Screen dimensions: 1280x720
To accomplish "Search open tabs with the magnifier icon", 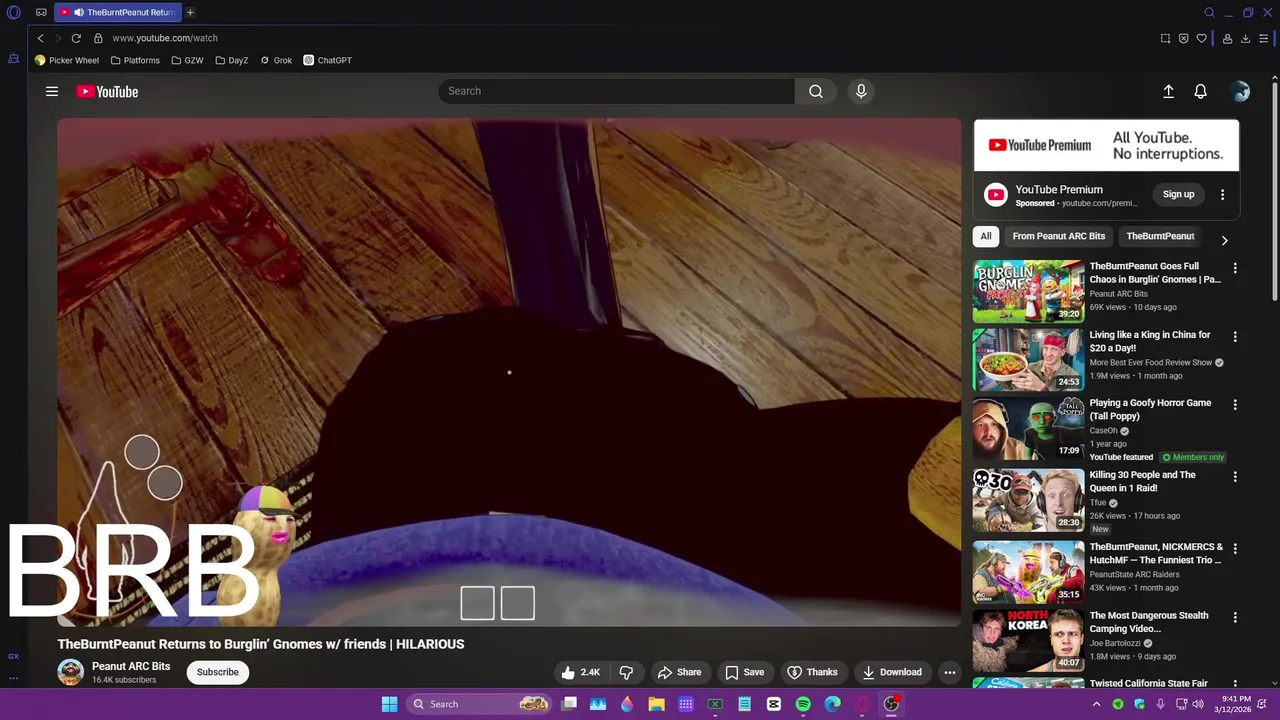I will pos(1209,13).
